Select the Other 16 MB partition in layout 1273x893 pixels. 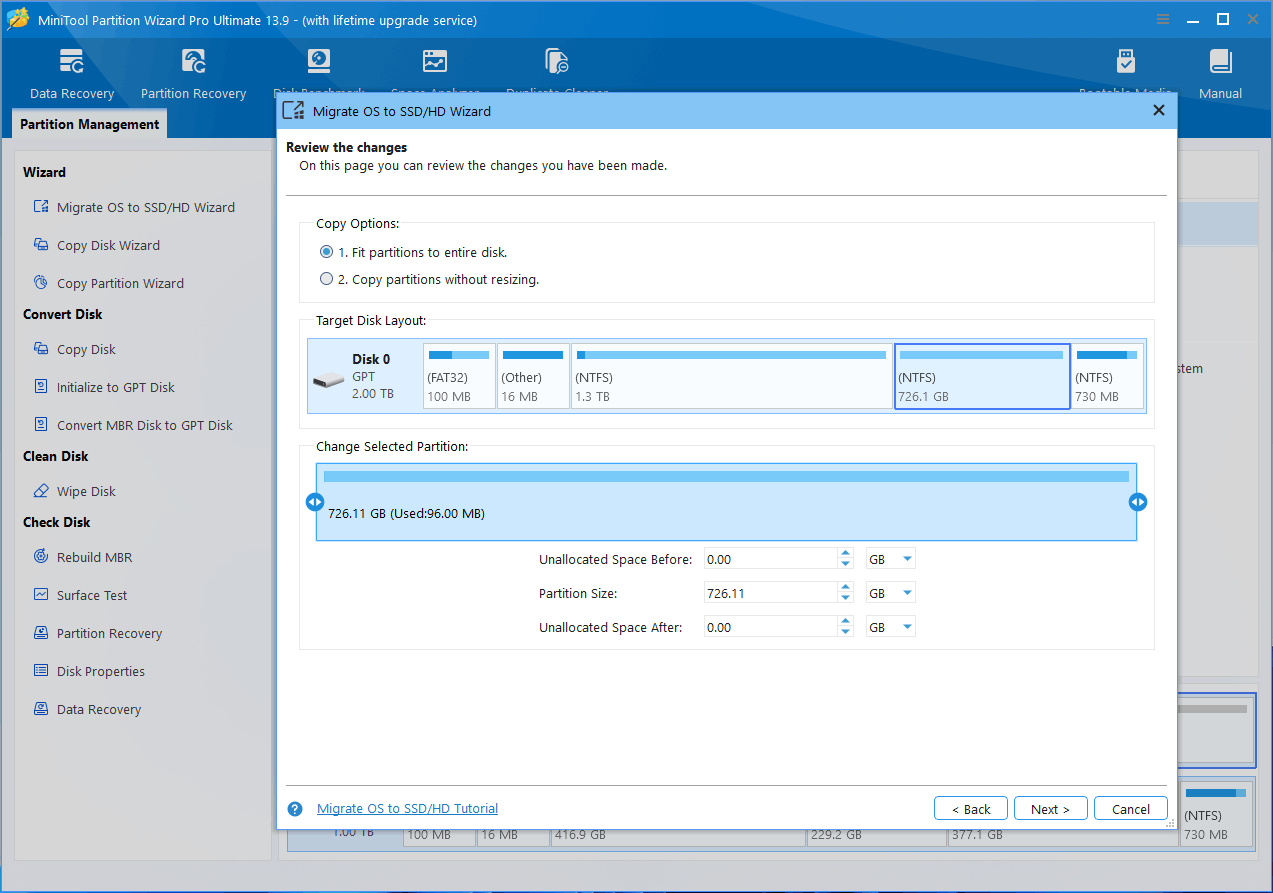tap(533, 376)
